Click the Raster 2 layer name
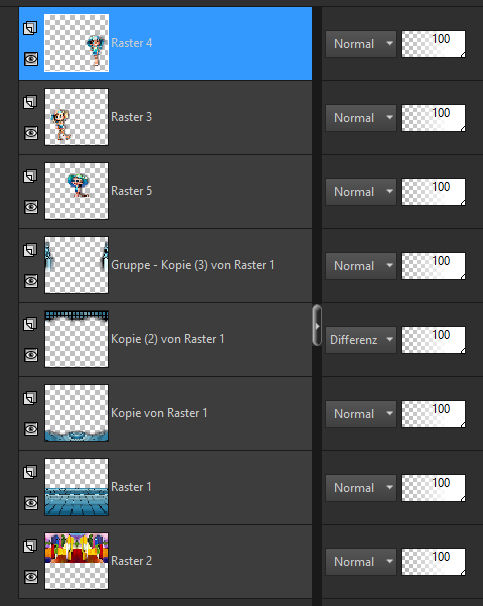The height and width of the screenshot is (606, 483). (131, 561)
